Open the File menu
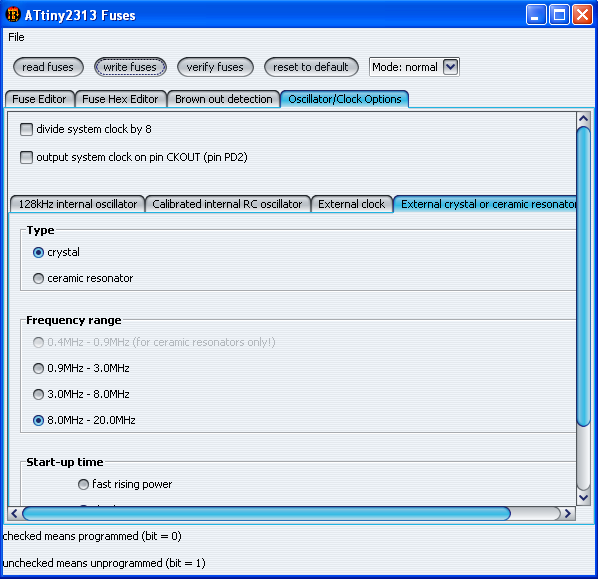The height and width of the screenshot is (579, 598). tap(16, 37)
